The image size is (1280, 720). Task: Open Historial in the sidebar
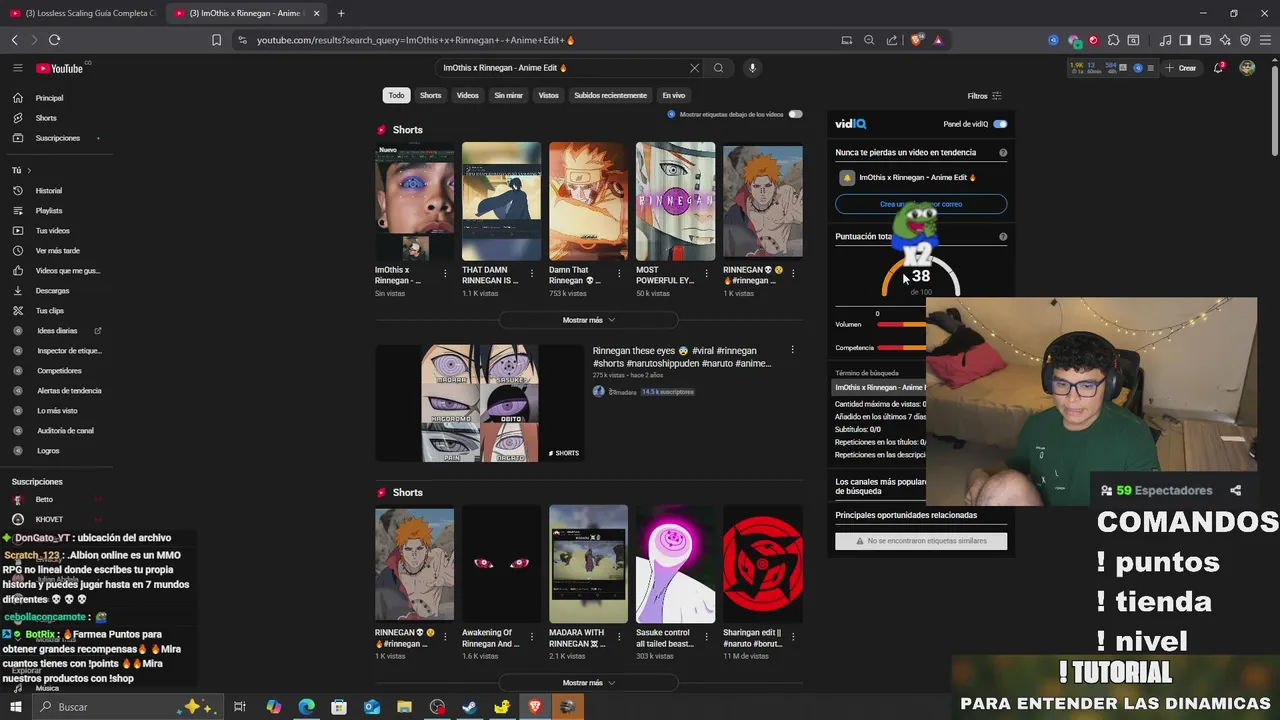pos(48,191)
